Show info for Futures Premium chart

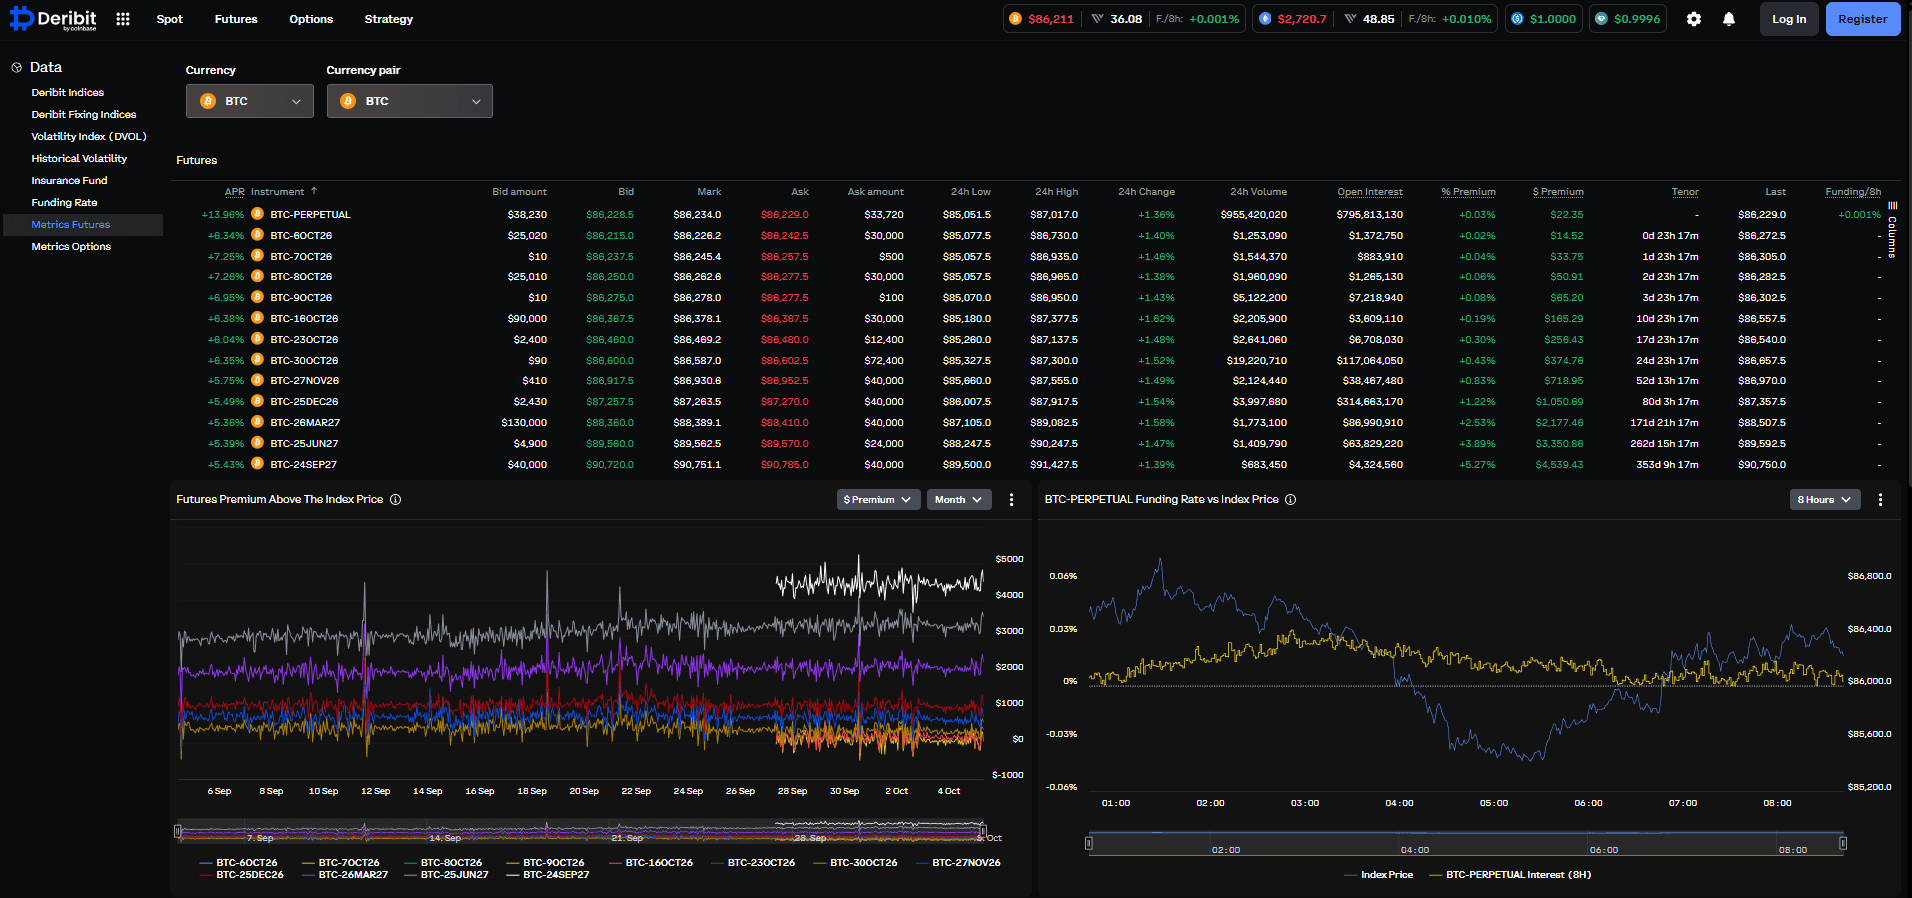(396, 500)
